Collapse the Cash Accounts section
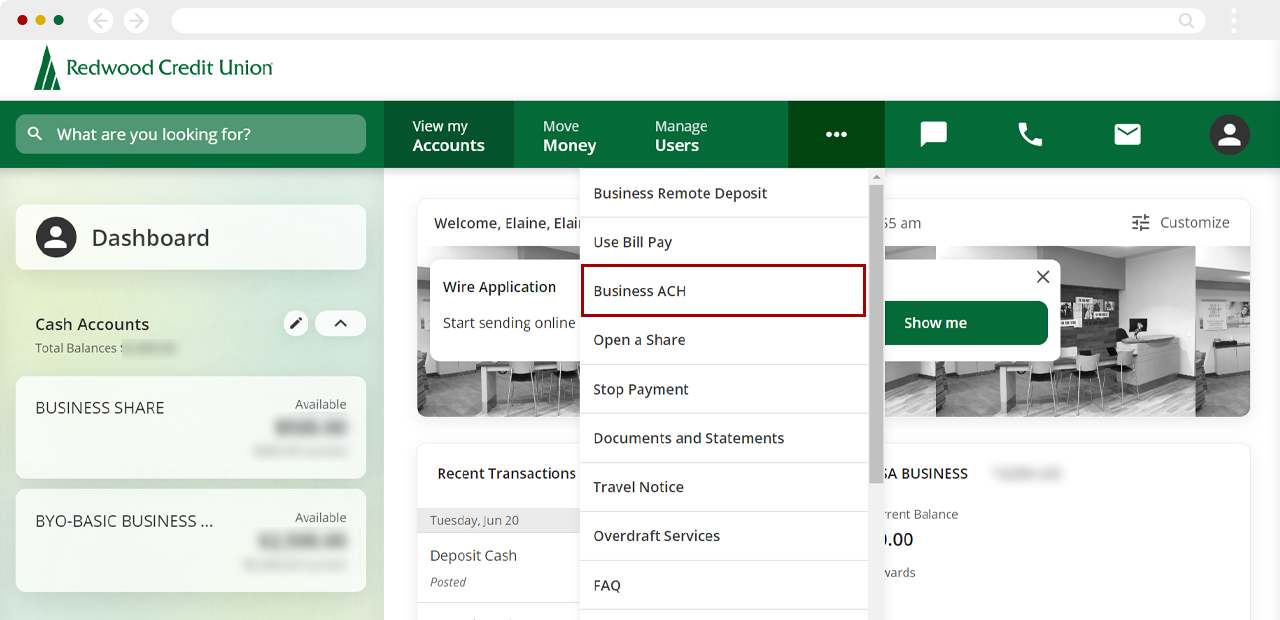1280x620 pixels. point(340,323)
